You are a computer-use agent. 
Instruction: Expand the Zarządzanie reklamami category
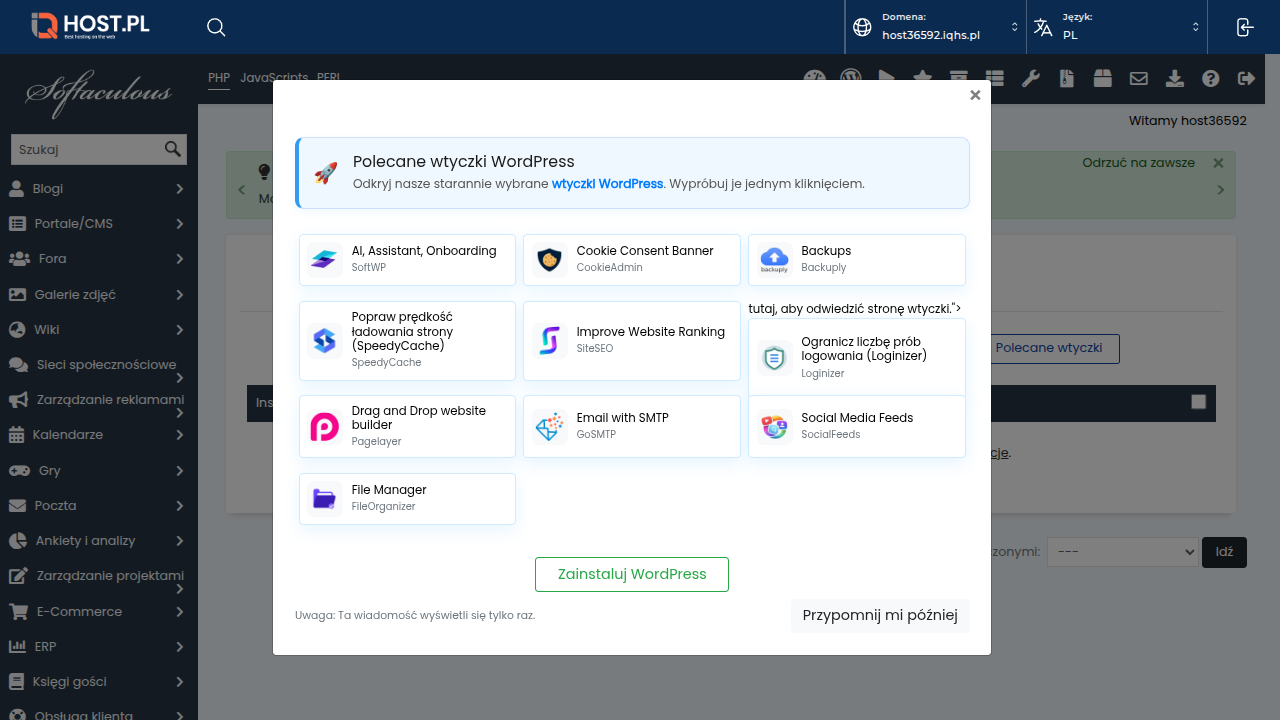[180, 413]
